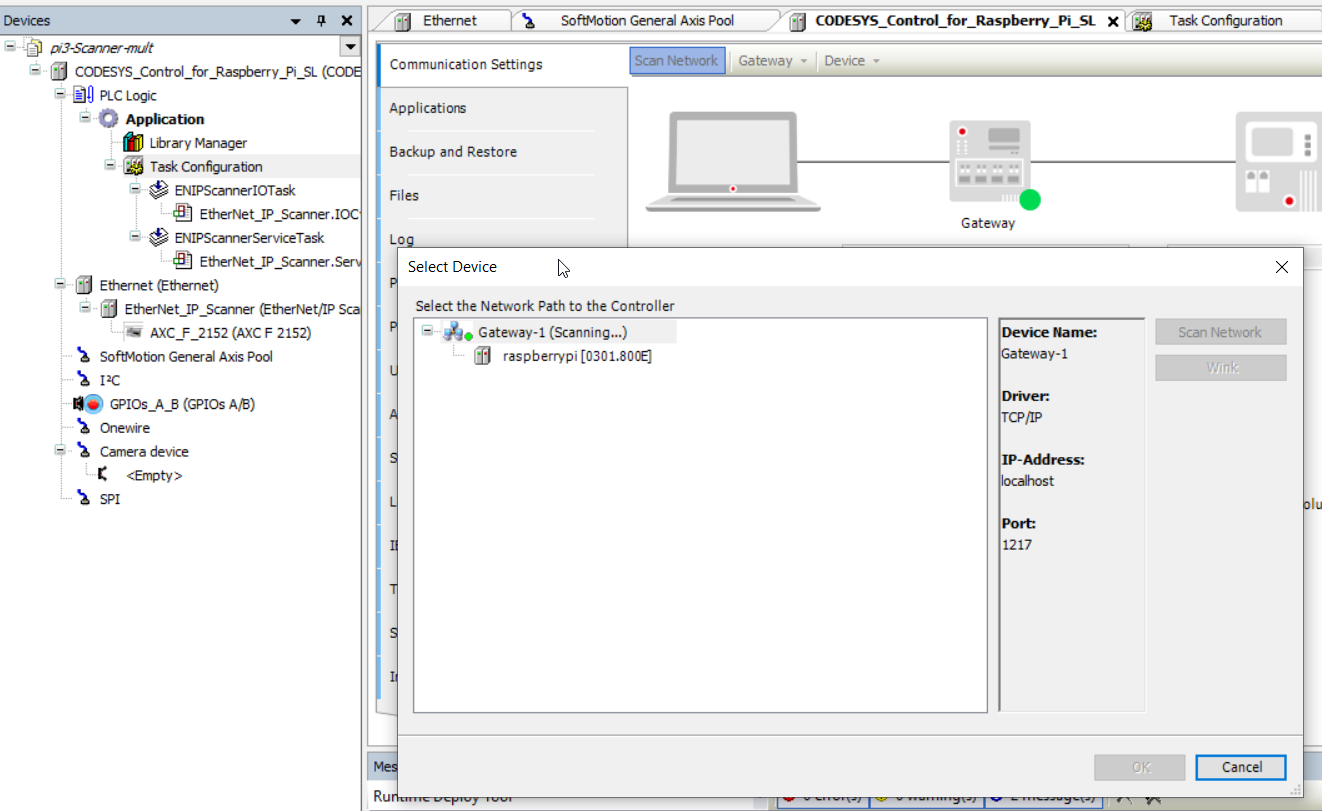
Task: Open the Devices panel position dropdown arrow
Action: (296, 21)
